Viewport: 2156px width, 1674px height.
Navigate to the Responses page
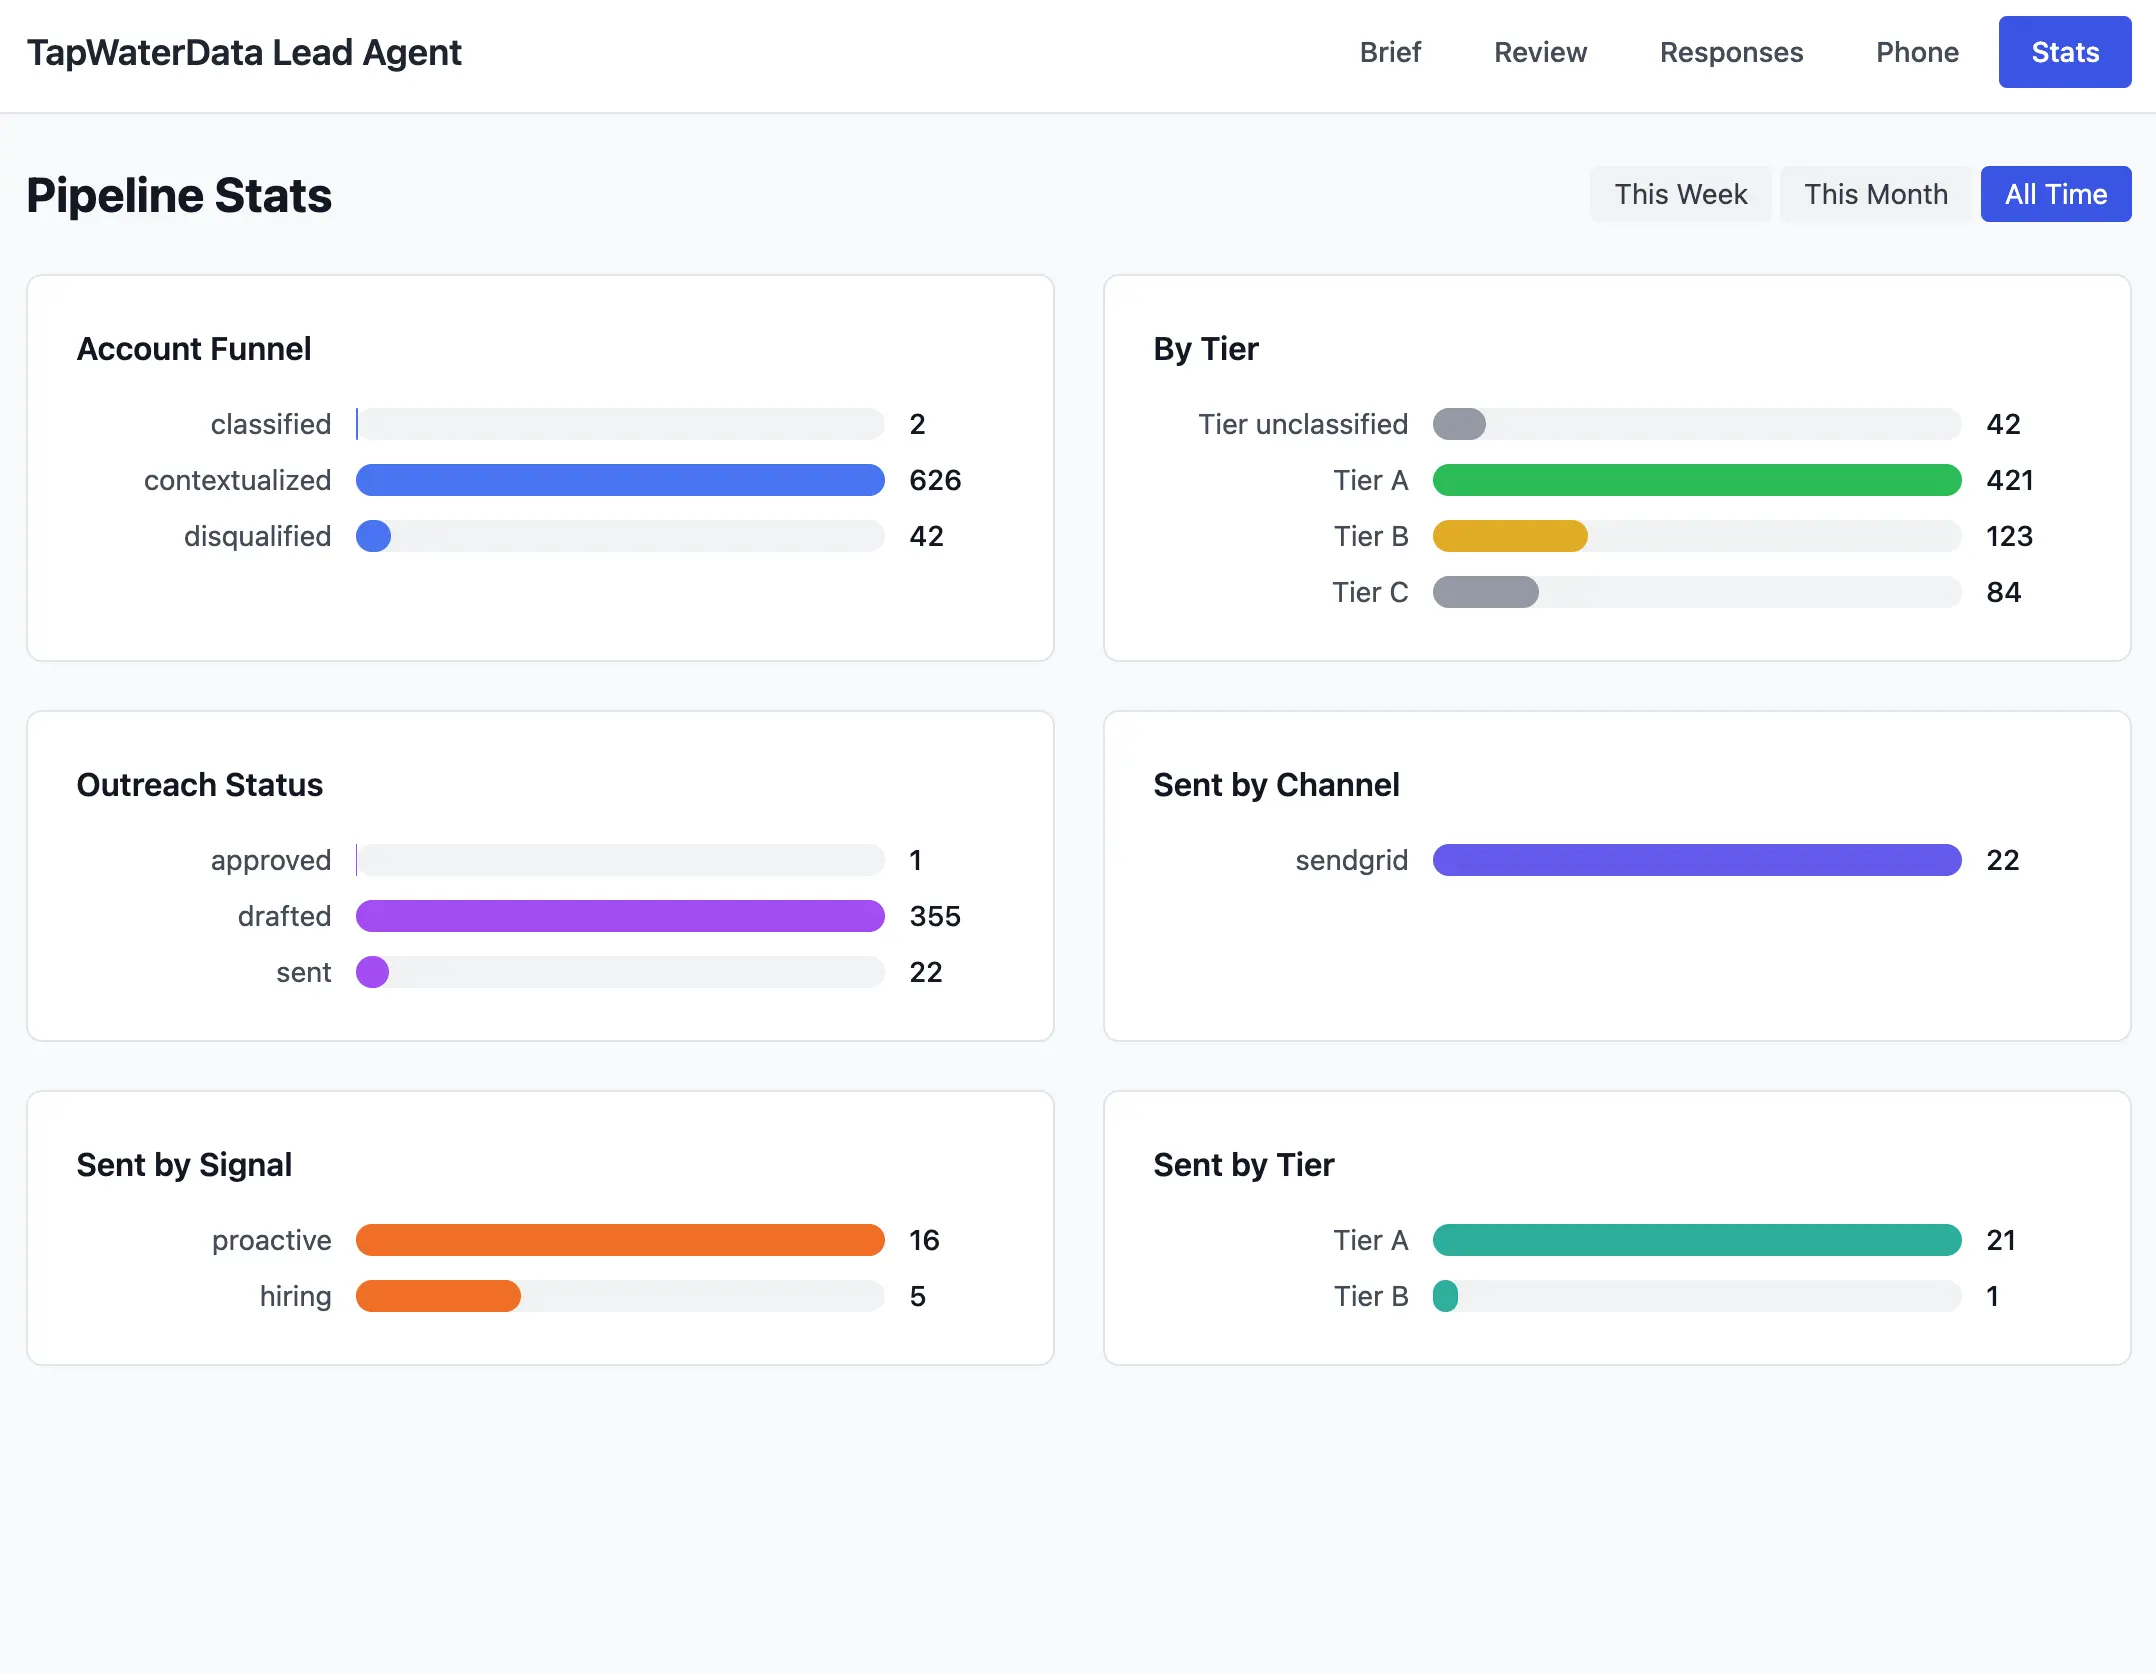click(x=1731, y=52)
